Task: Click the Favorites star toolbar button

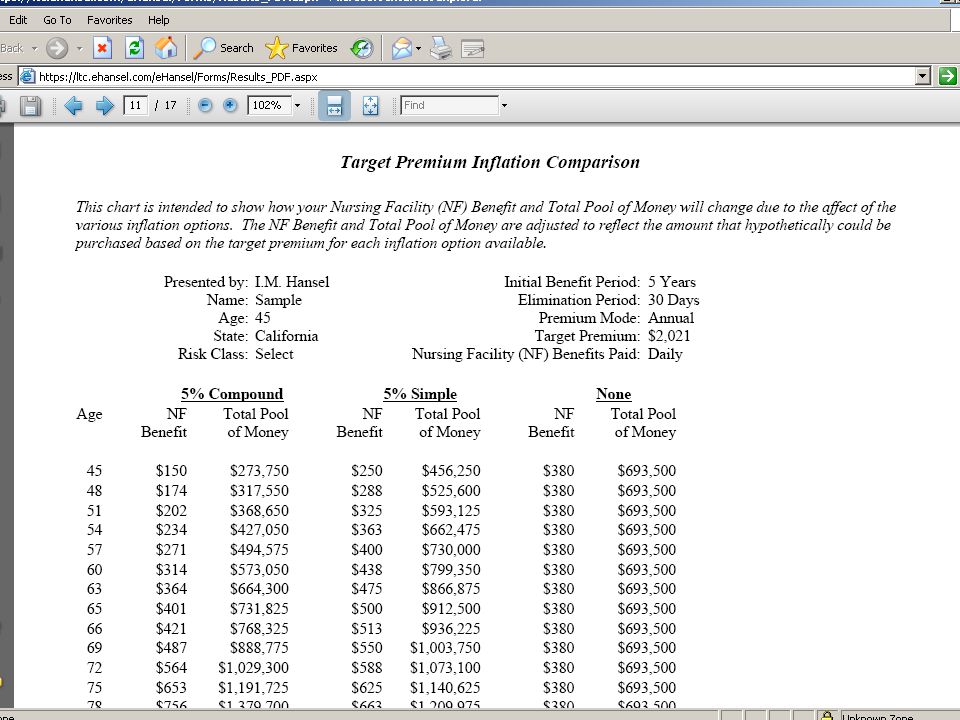Action: (301, 48)
